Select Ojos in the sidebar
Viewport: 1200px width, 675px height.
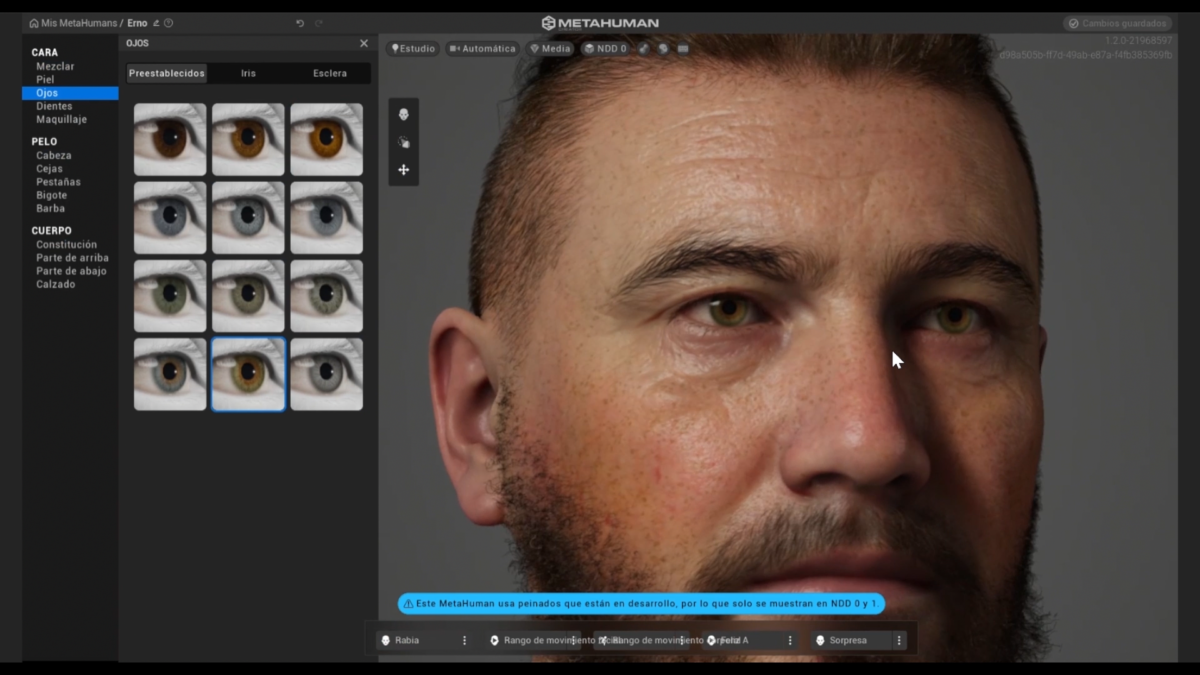pyautogui.click(x=70, y=93)
